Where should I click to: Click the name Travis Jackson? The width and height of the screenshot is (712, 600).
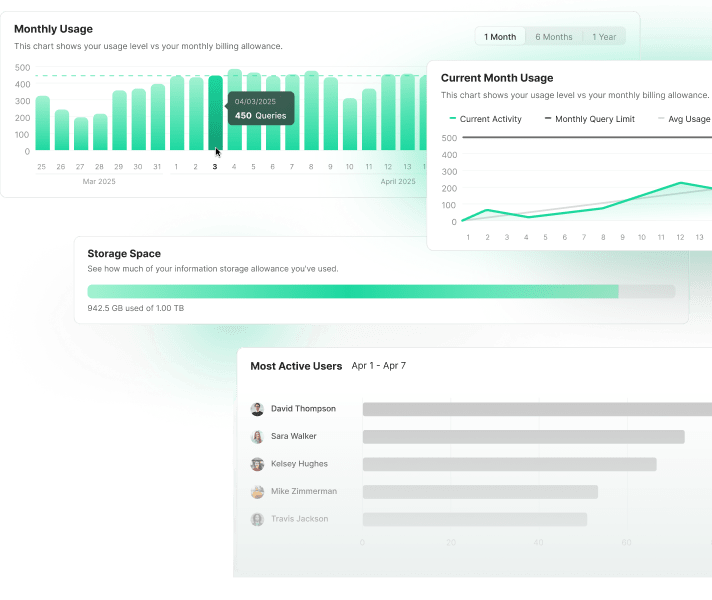tap(299, 519)
